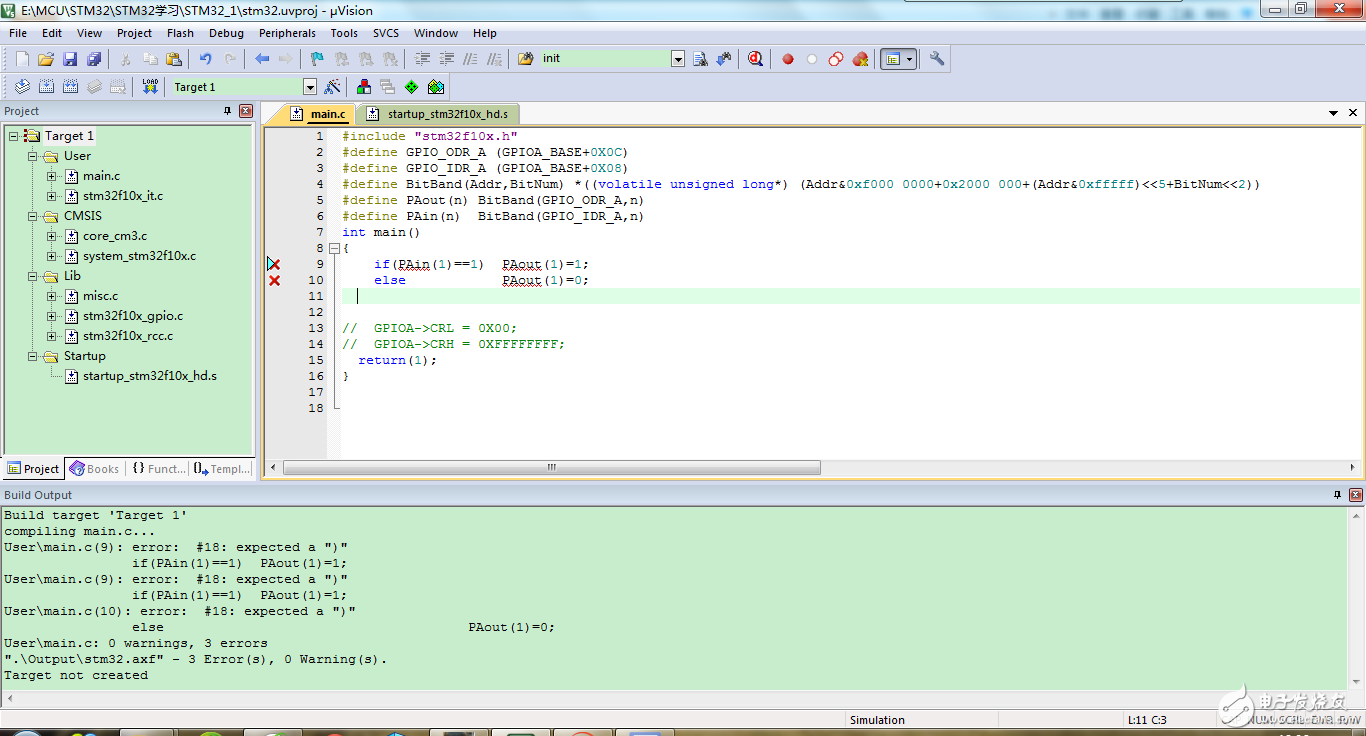
Task: Collapse the main function code fold
Action: [334, 248]
